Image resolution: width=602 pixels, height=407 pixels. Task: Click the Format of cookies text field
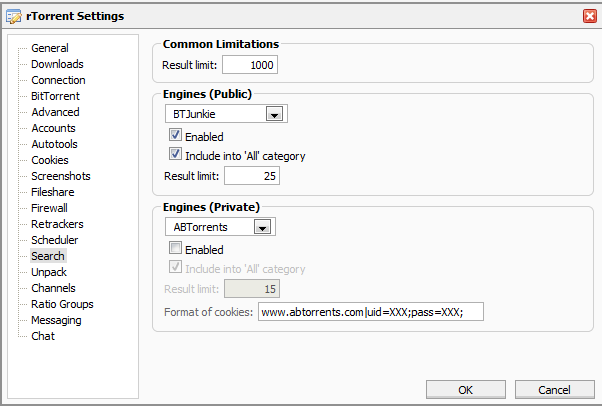coord(370,312)
